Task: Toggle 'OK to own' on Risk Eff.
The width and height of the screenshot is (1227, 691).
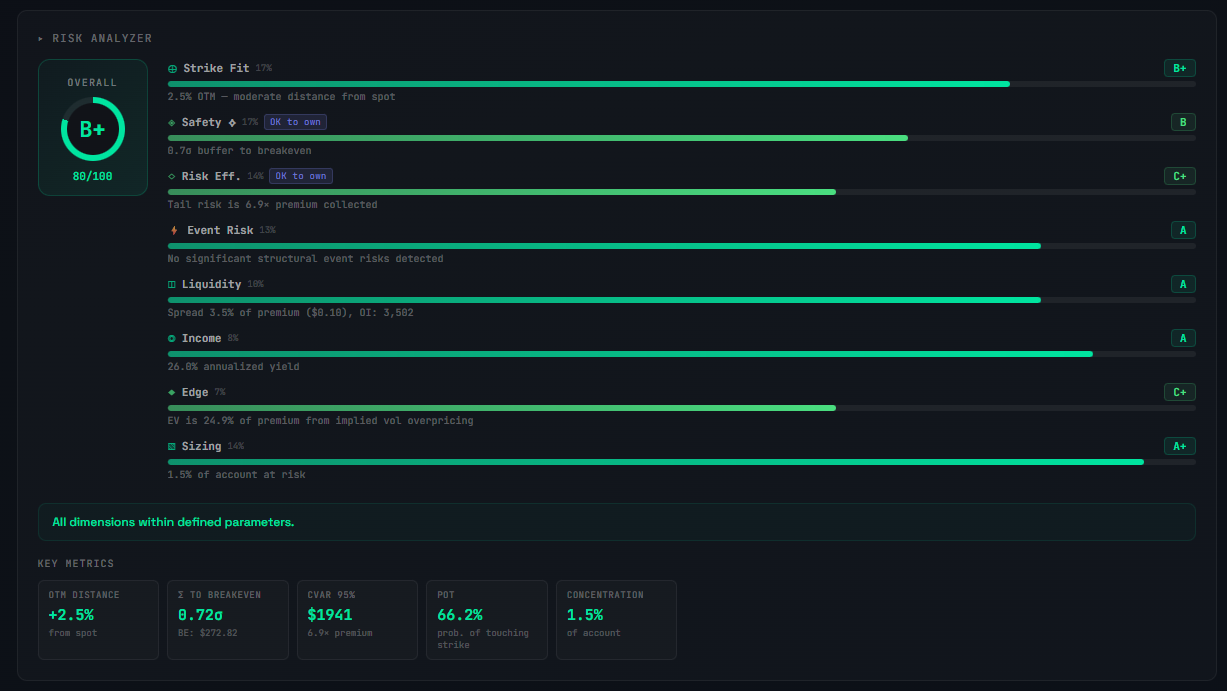Action: click(301, 175)
